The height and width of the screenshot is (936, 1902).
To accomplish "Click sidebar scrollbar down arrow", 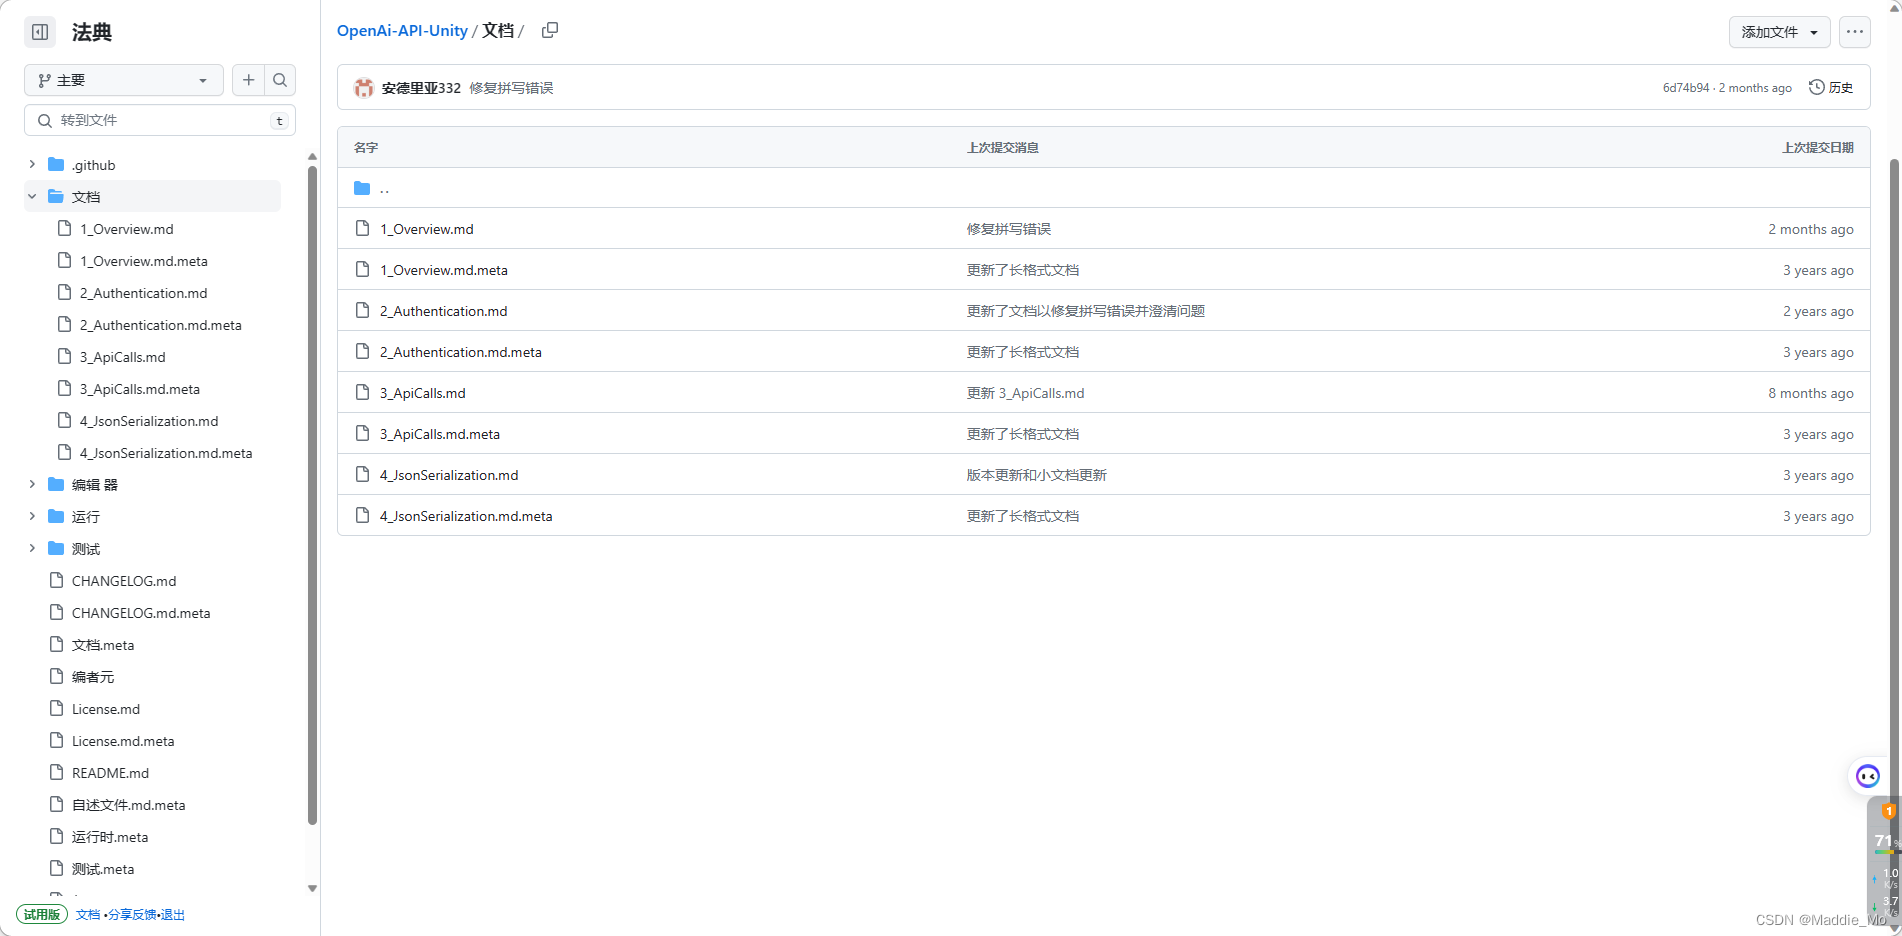I will [x=312, y=888].
